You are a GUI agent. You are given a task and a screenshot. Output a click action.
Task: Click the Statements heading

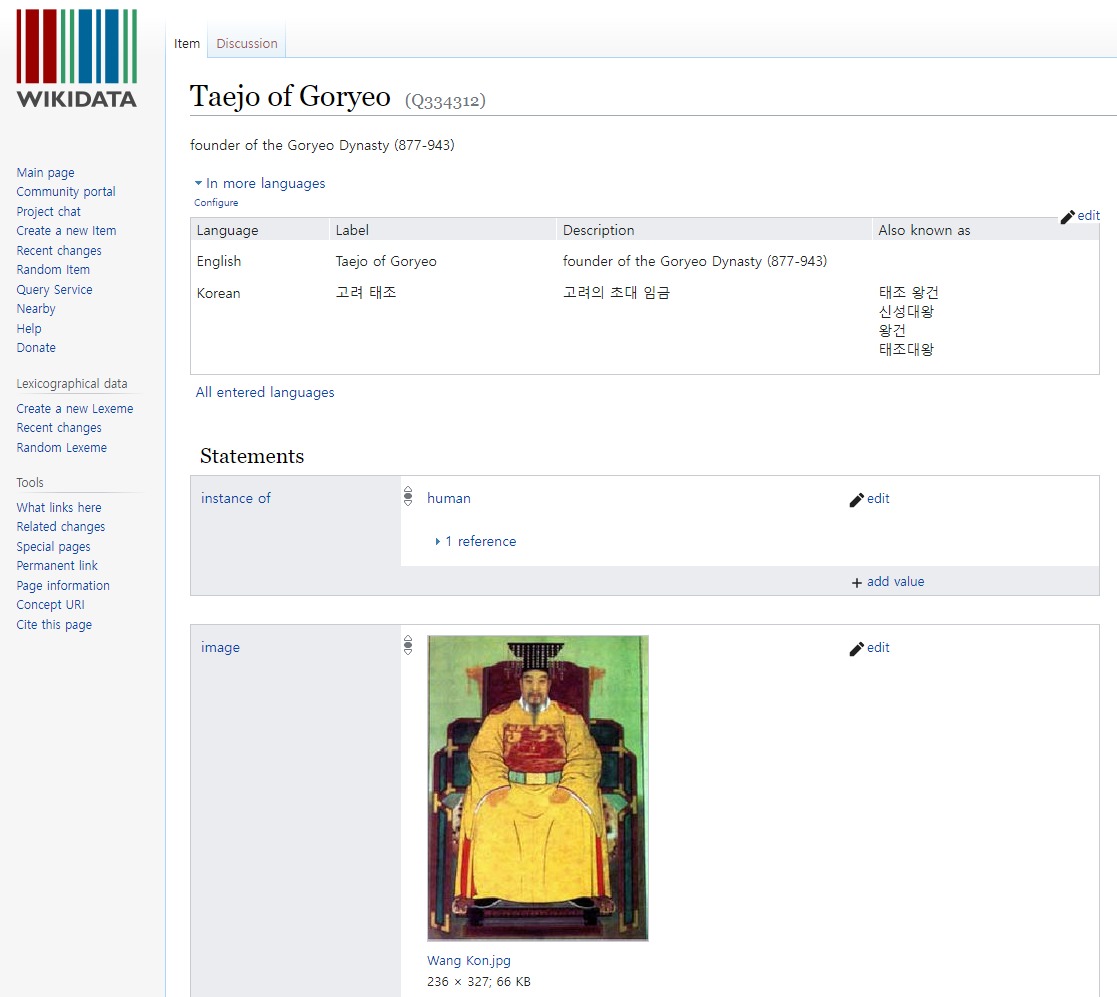pos(252,456)
